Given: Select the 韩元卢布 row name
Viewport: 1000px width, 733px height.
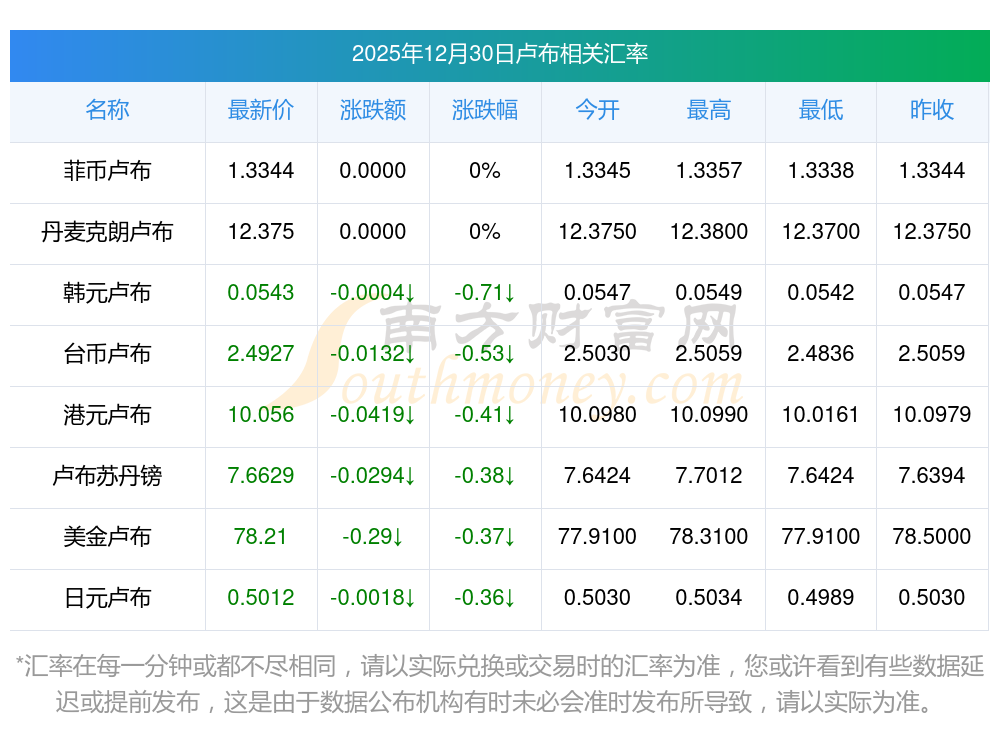Looking at the screenshot, I should pyautogui.click(x=107, y=293).
